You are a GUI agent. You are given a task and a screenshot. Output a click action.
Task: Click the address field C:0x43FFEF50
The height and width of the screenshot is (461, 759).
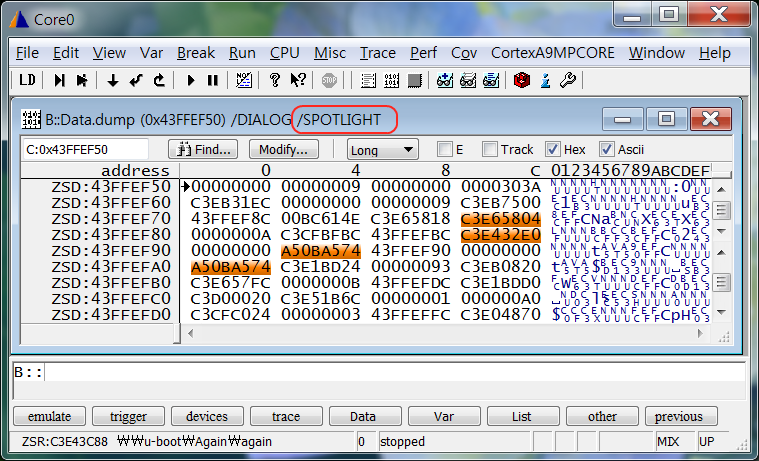(84, 150)
